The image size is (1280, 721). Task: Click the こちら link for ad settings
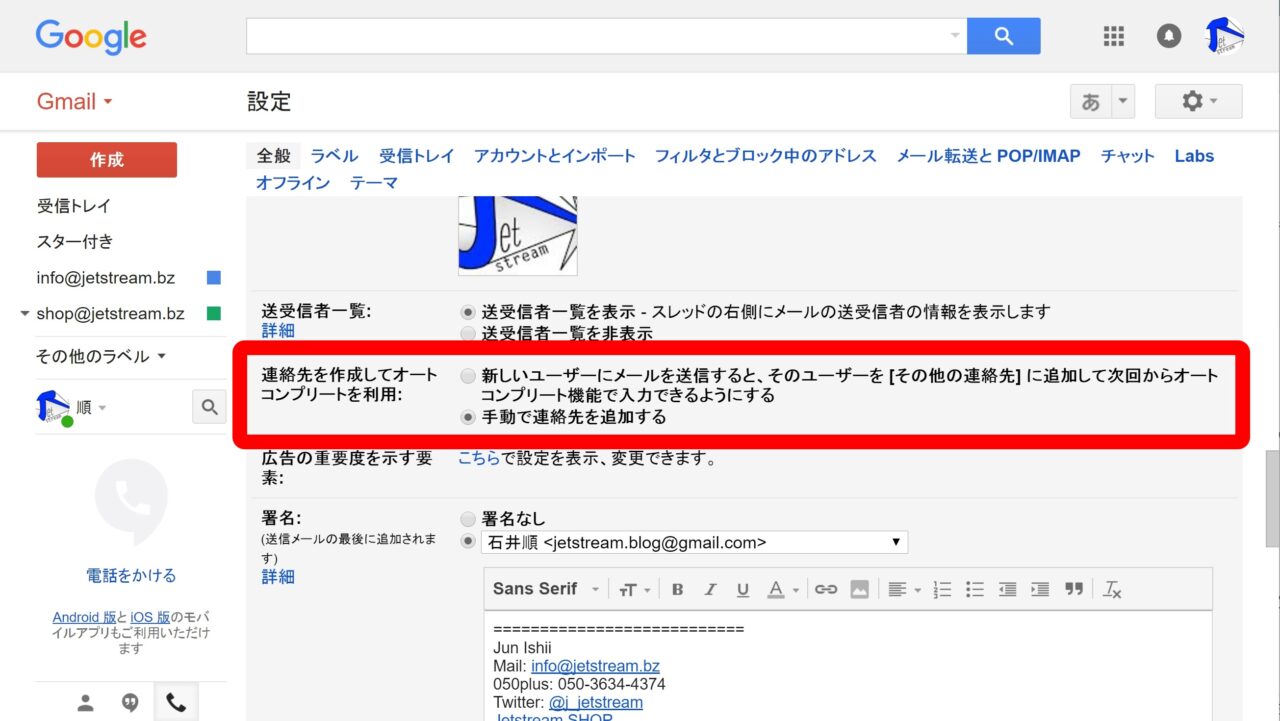coord(479,459)
